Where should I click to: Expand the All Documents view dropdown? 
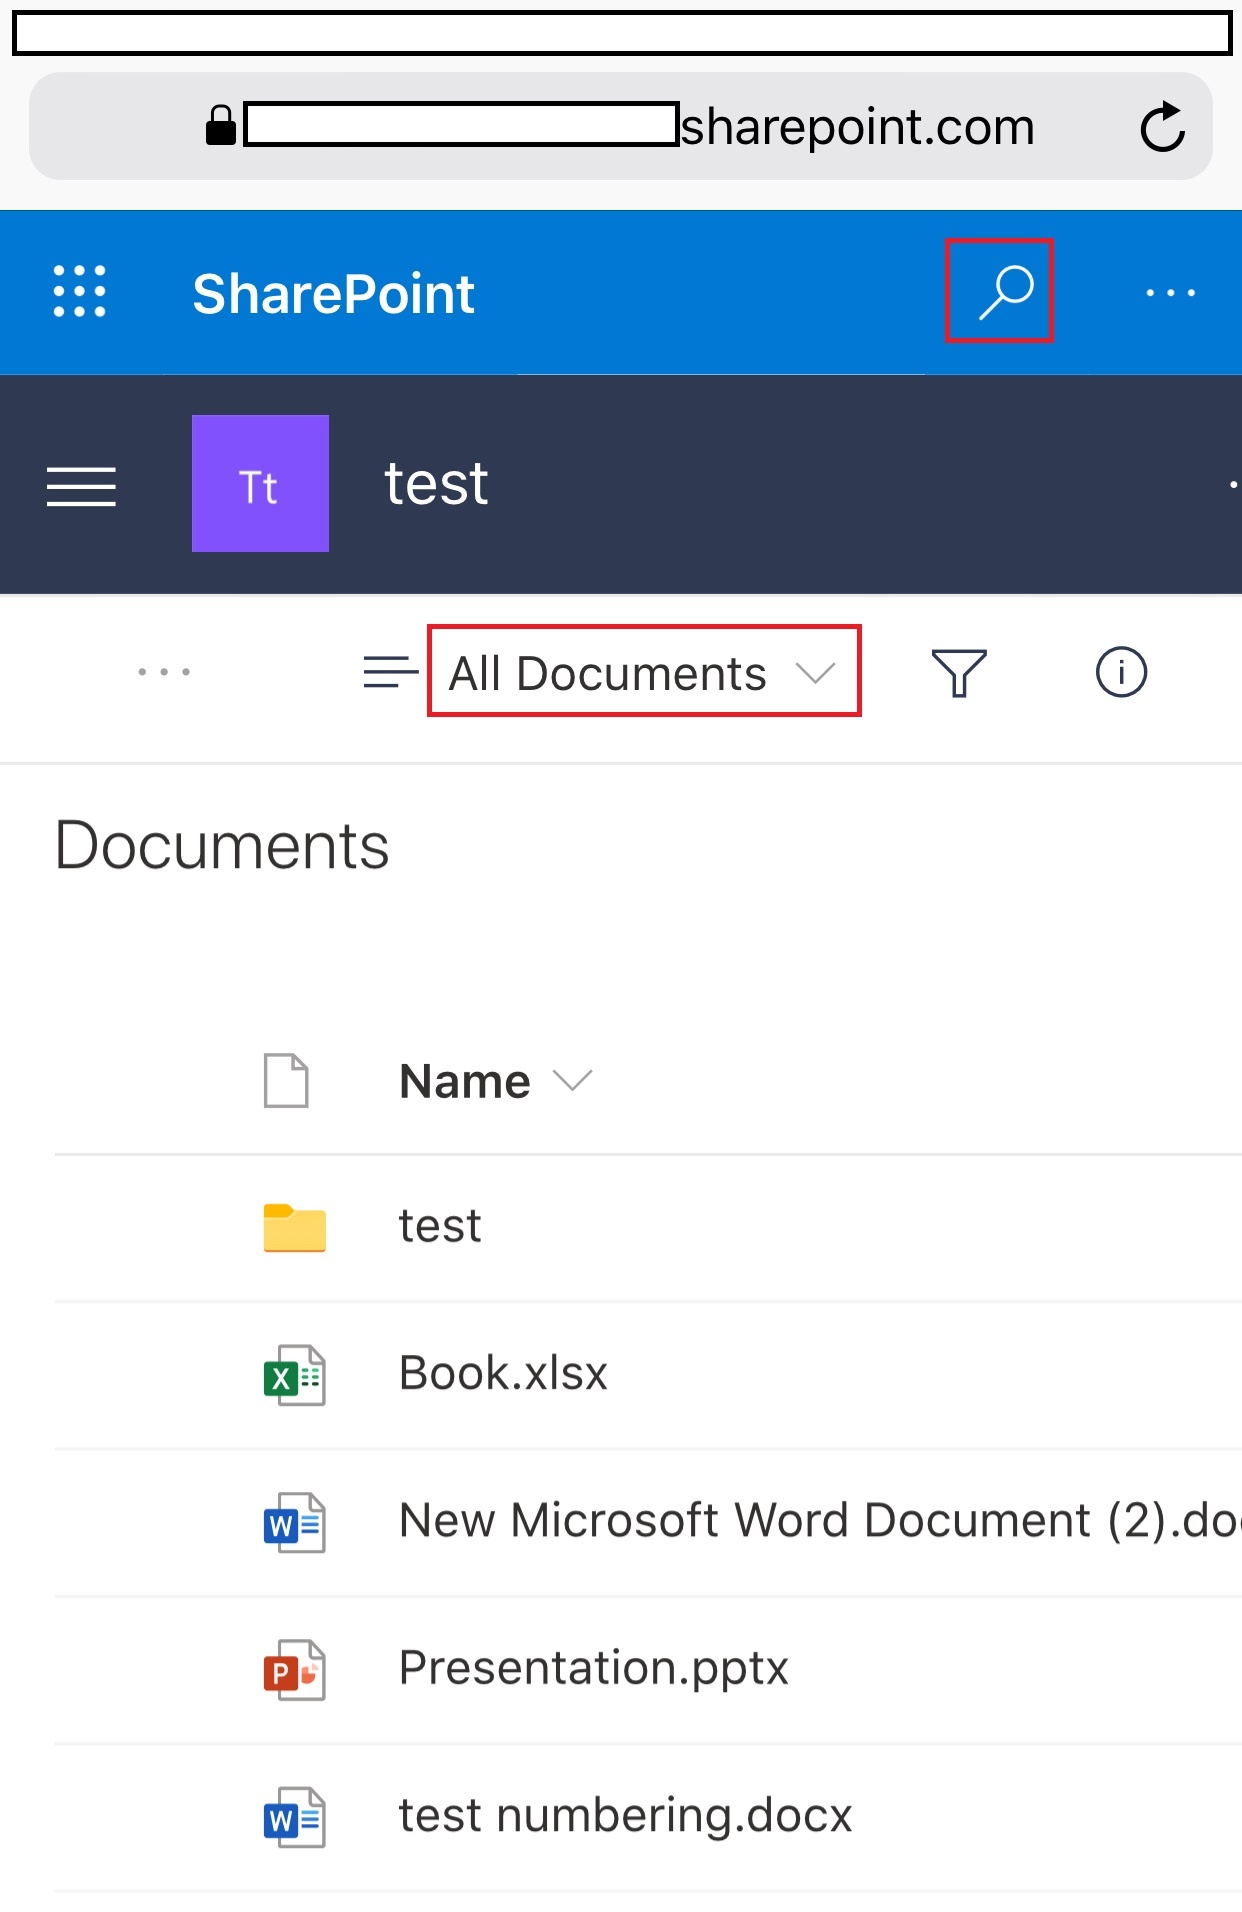coord(643,672)
